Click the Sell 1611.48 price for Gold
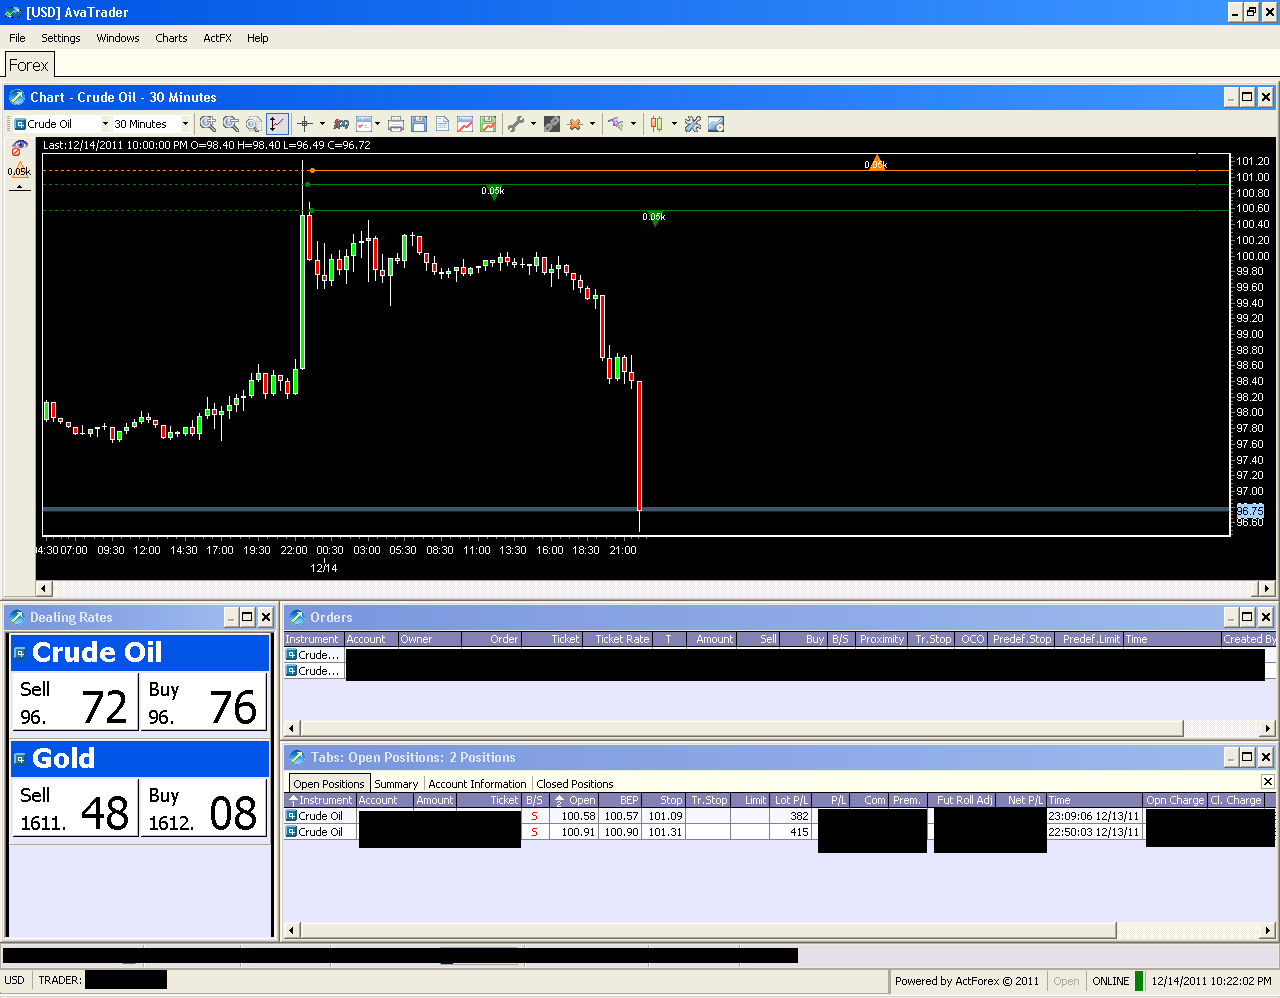The height and width of the screenshot is (998, 1280). pyautogui.click(x=75, y=811)
